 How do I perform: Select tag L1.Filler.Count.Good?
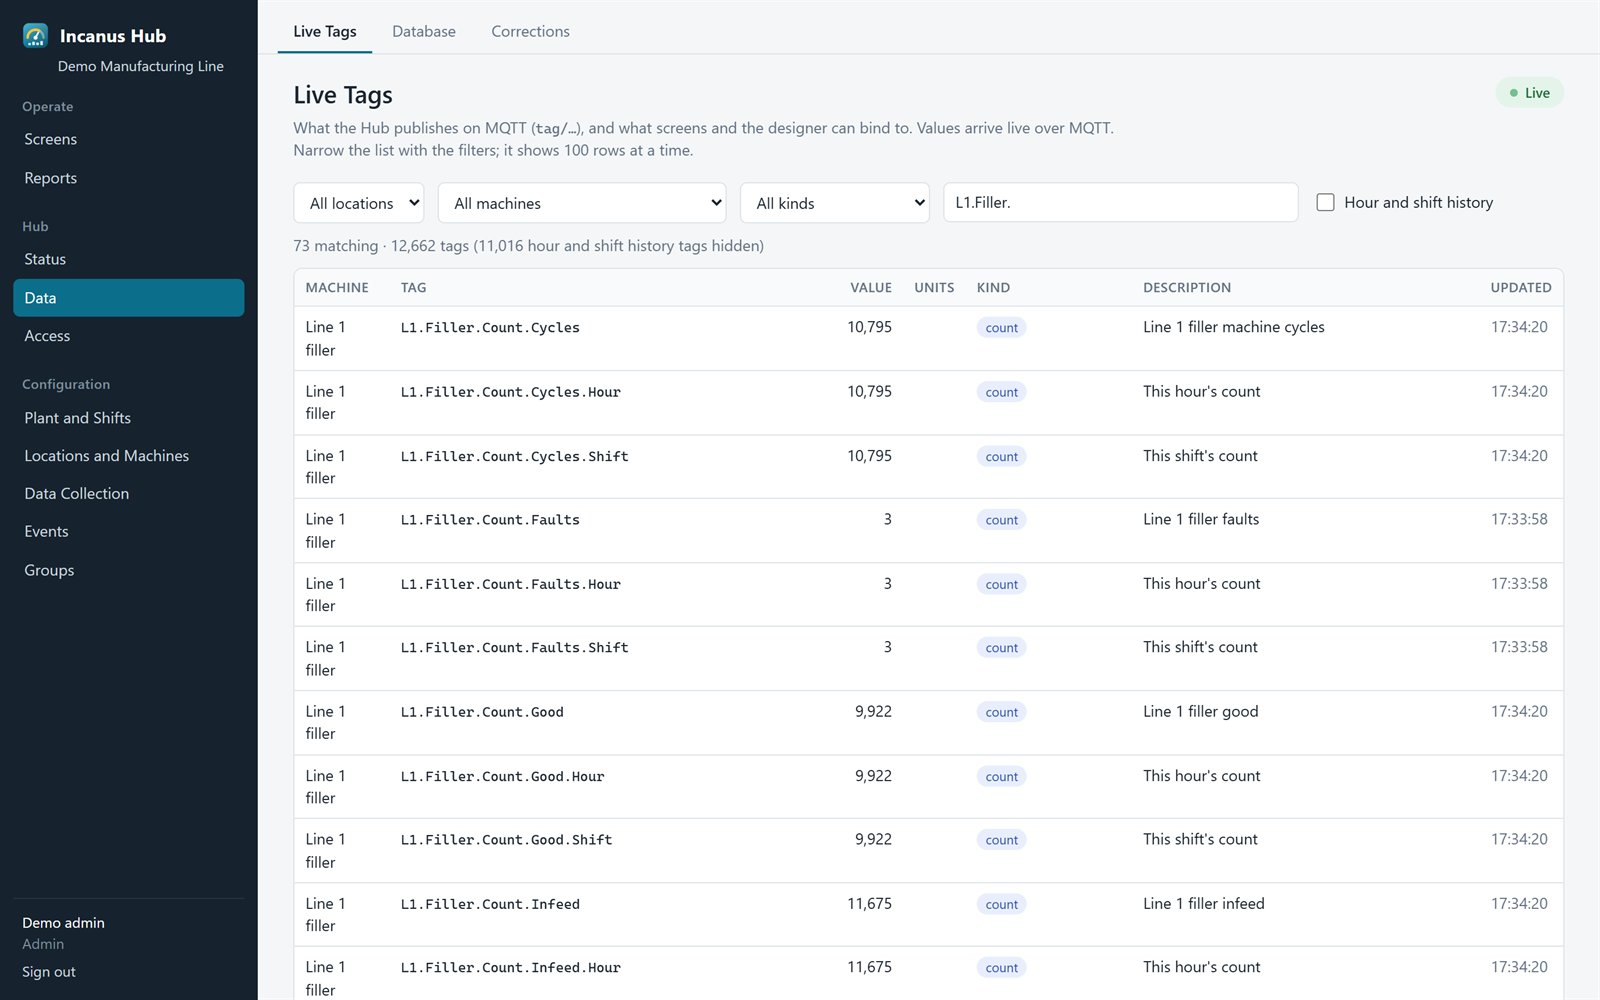pyautogui.click(x=482, y=712)
